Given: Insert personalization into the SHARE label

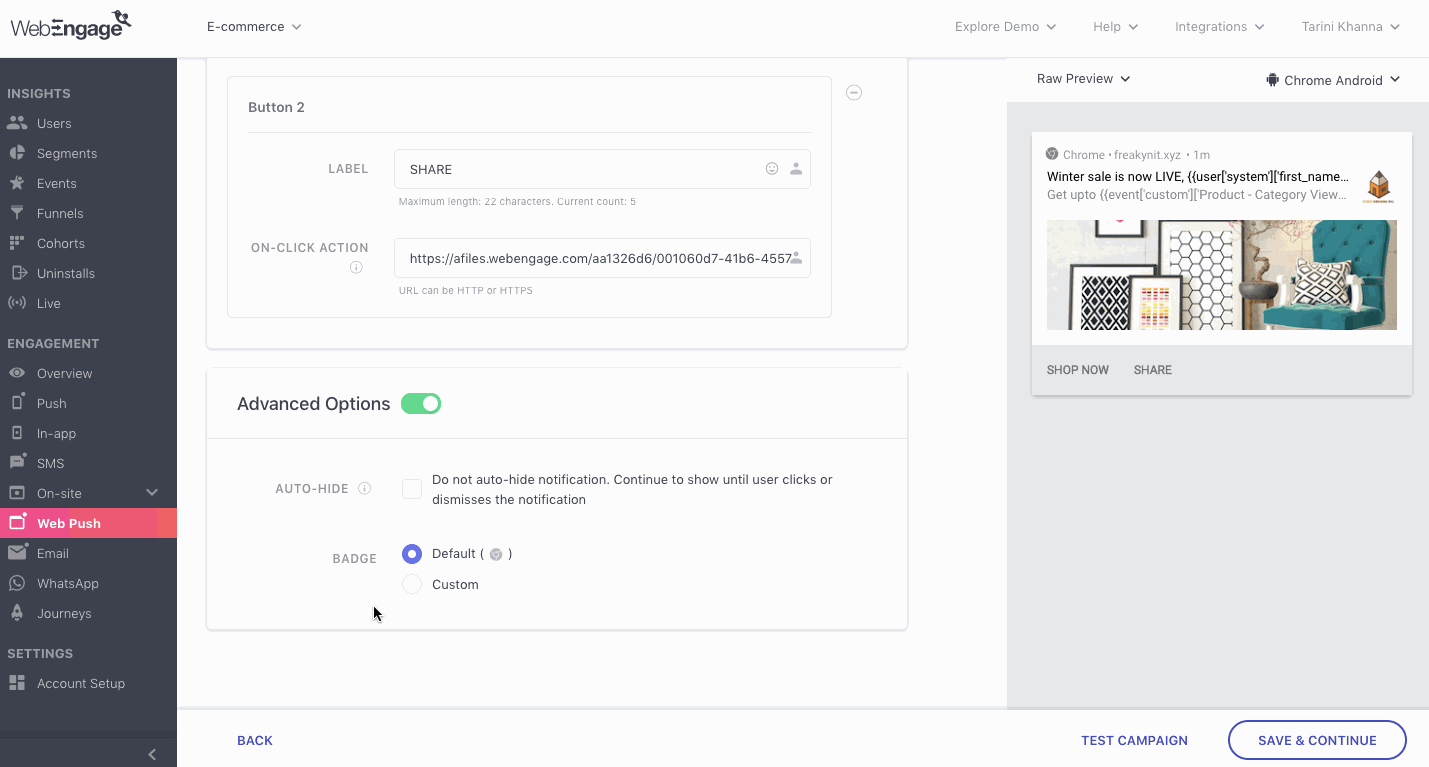Looking at the screenshot, I should 796,168.
